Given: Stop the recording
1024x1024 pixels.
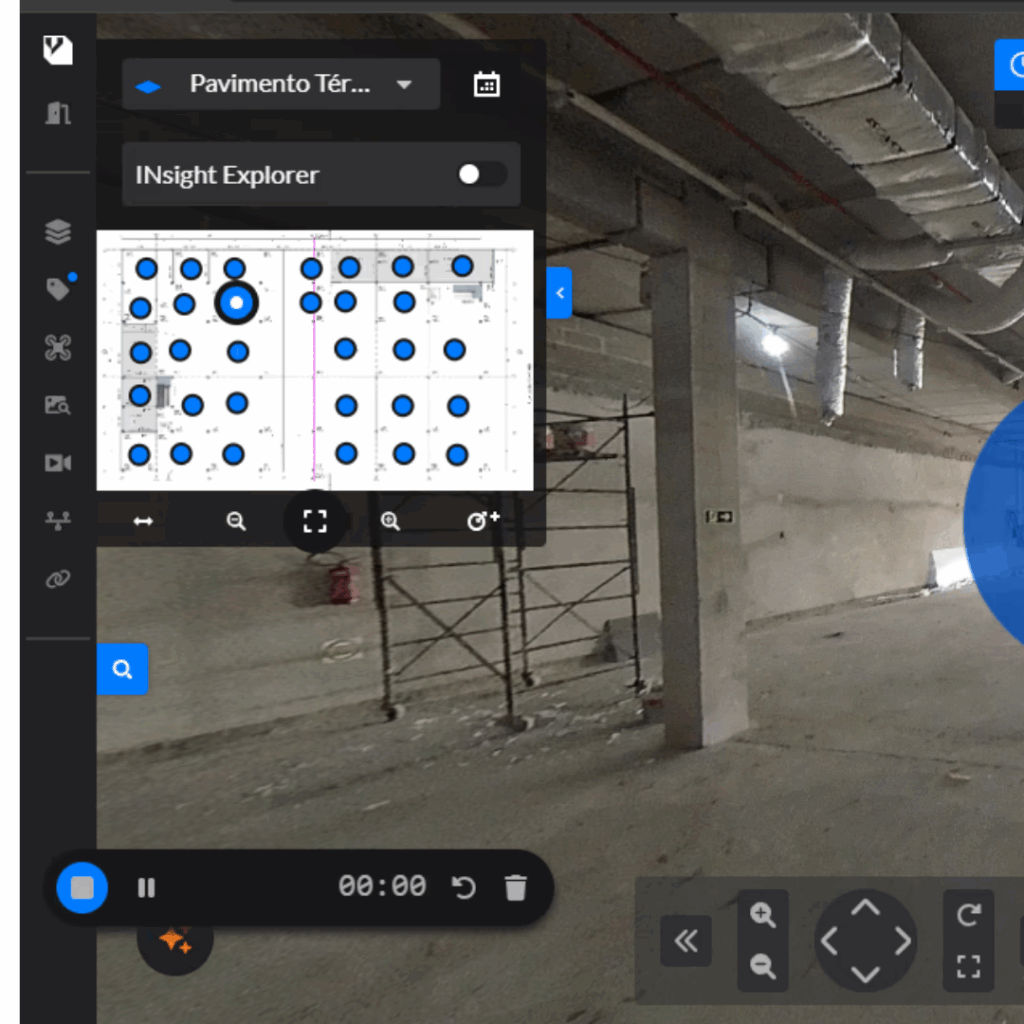Looking at the screenshot, I should point(82,887).
